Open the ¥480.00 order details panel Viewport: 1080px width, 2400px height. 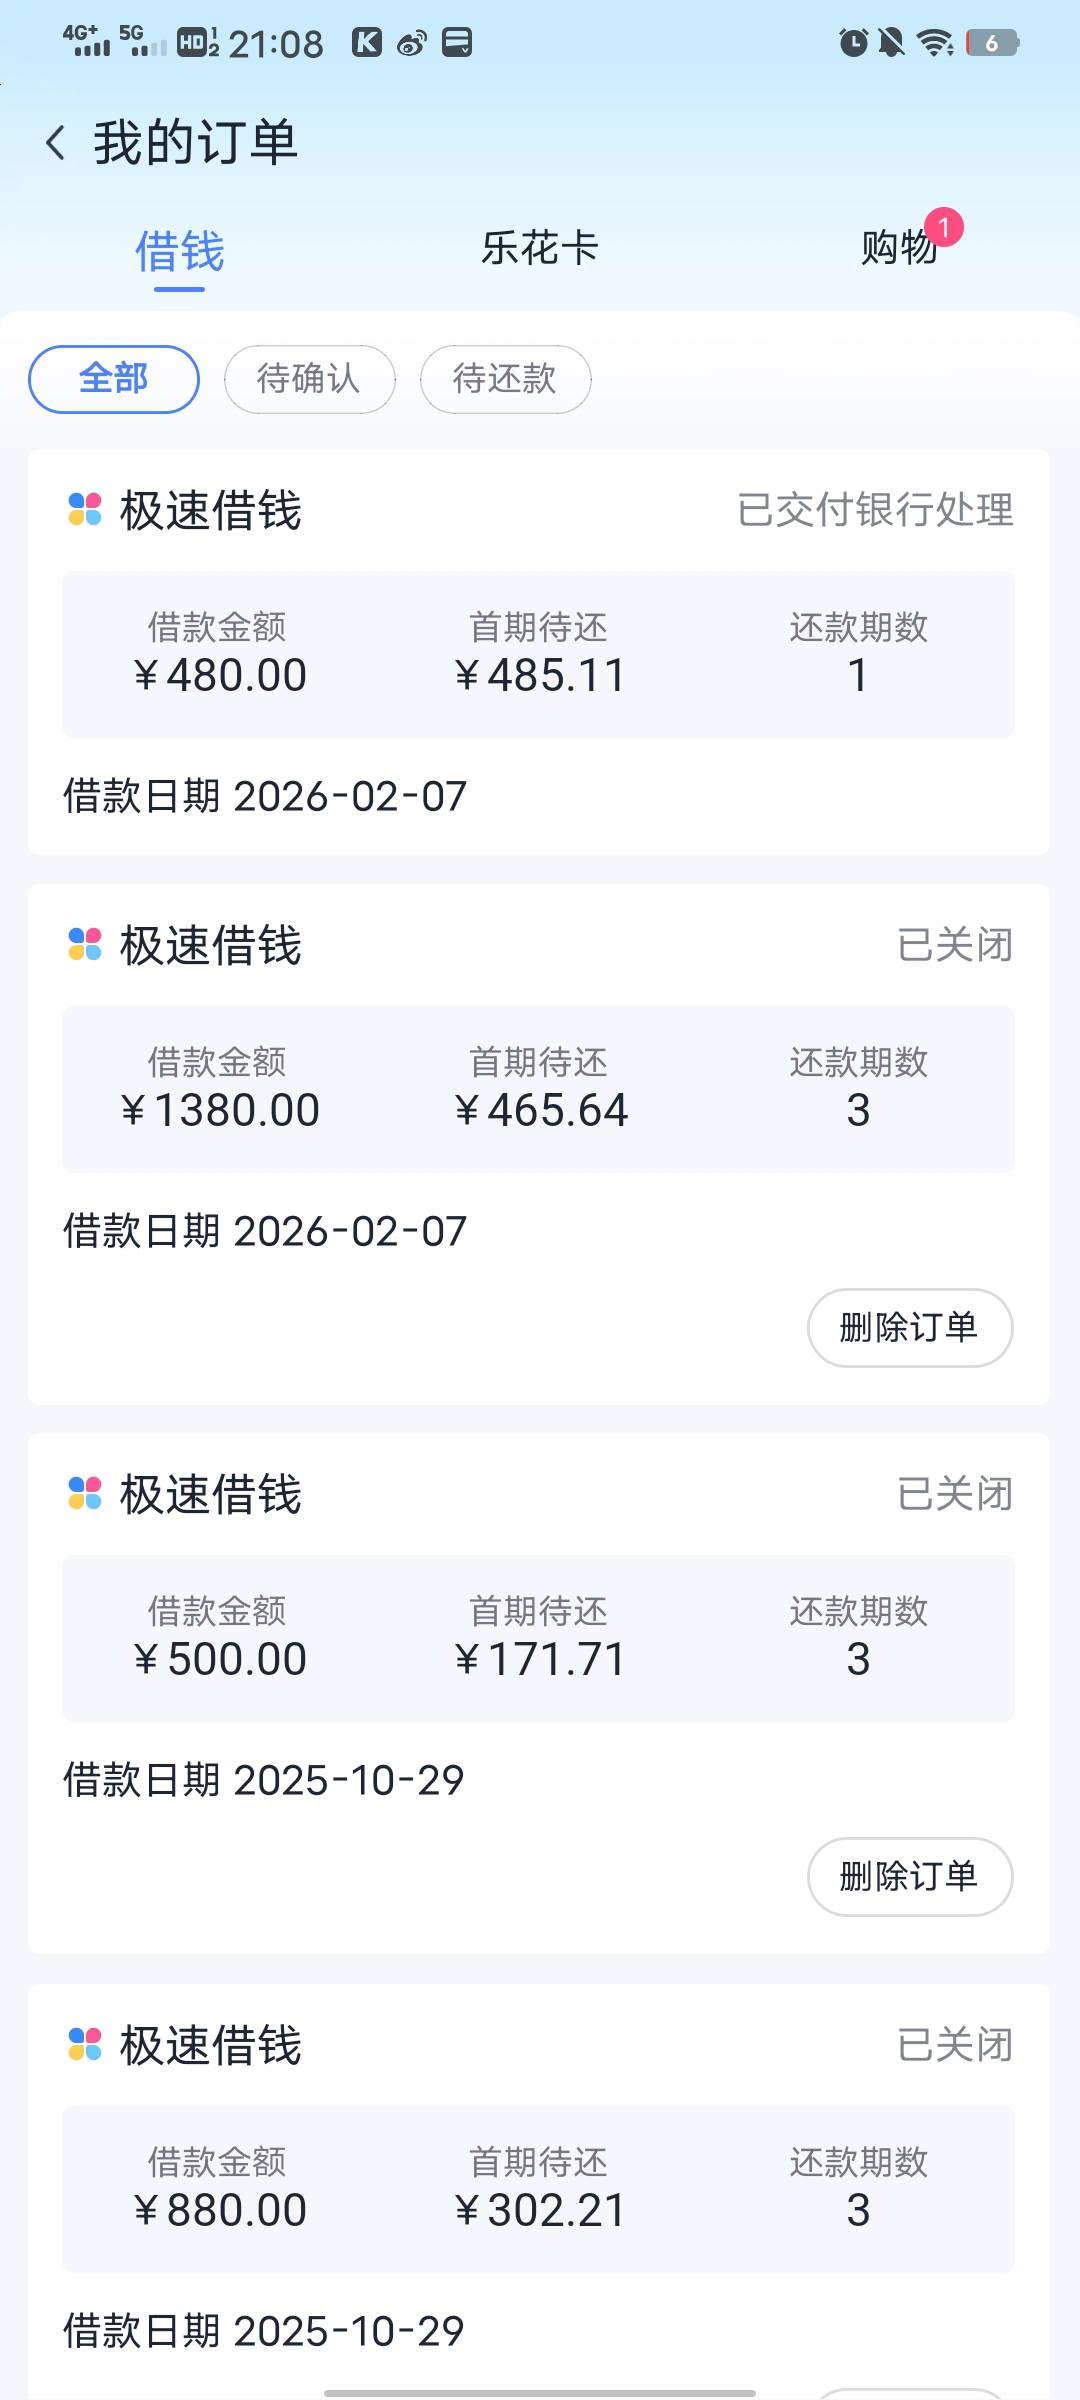tap(538, 654)
